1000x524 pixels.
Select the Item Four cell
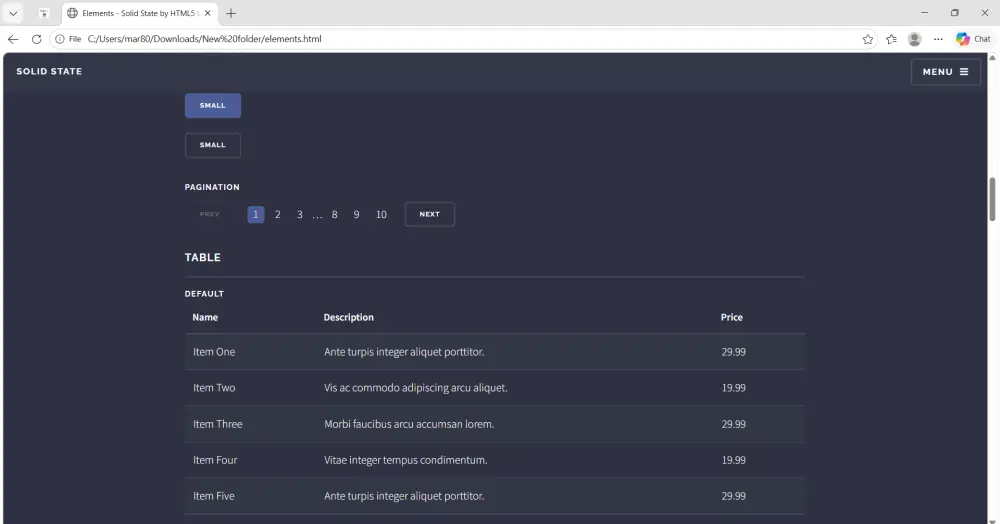(216, 460)
